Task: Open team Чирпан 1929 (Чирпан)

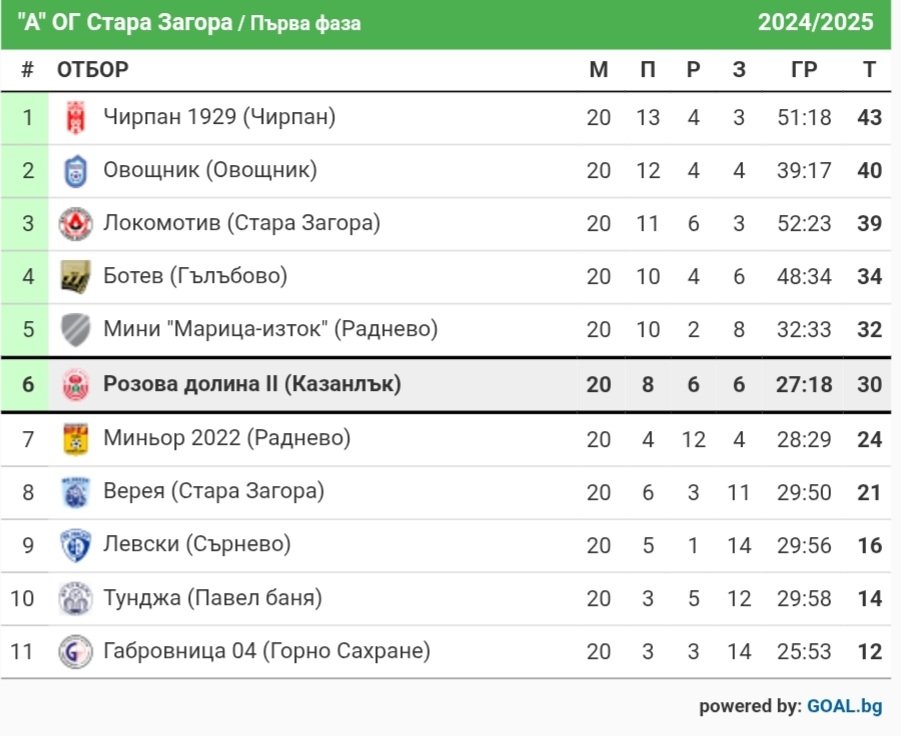Action: pos(220,117)
